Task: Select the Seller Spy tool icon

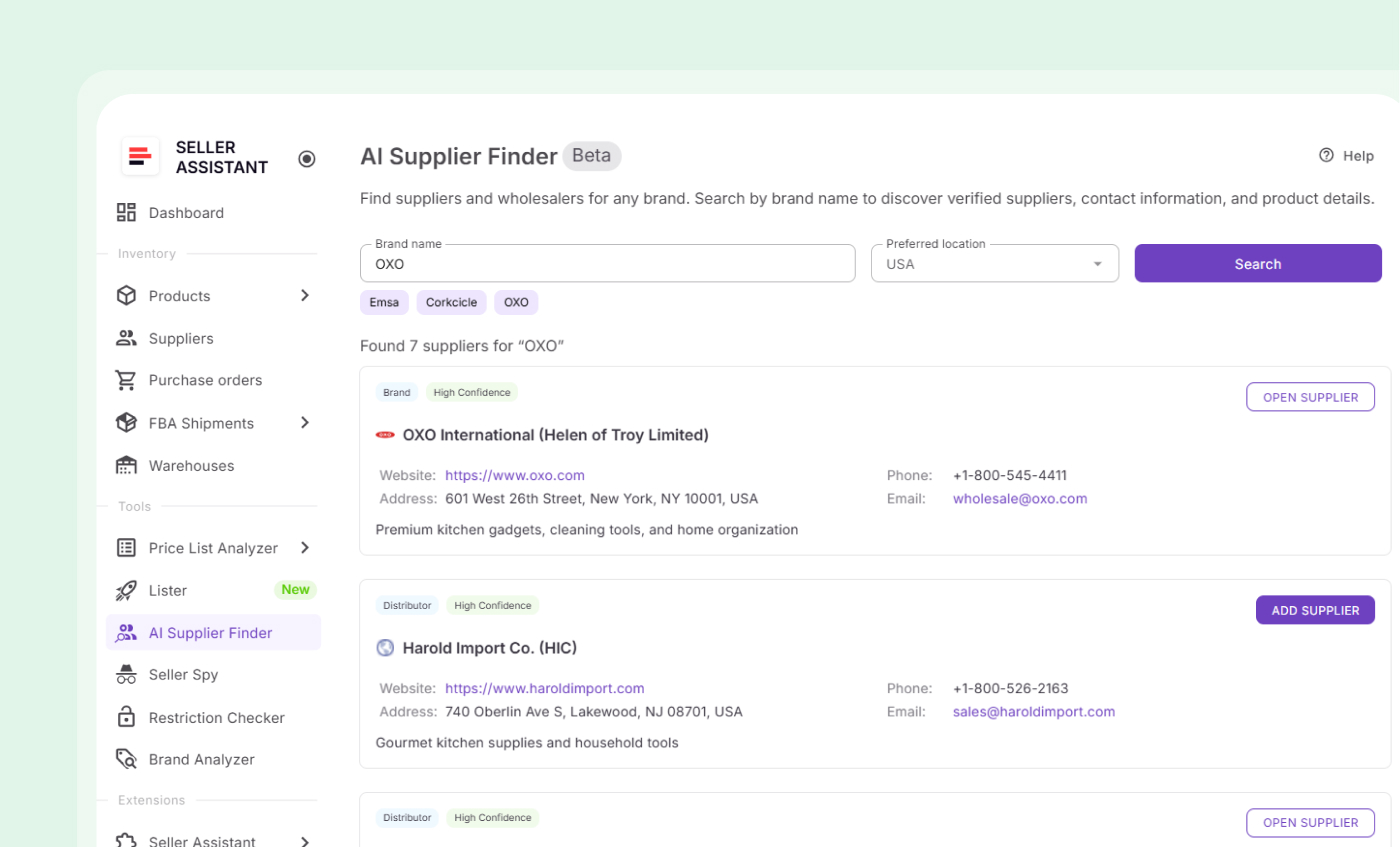Action: 126,674
